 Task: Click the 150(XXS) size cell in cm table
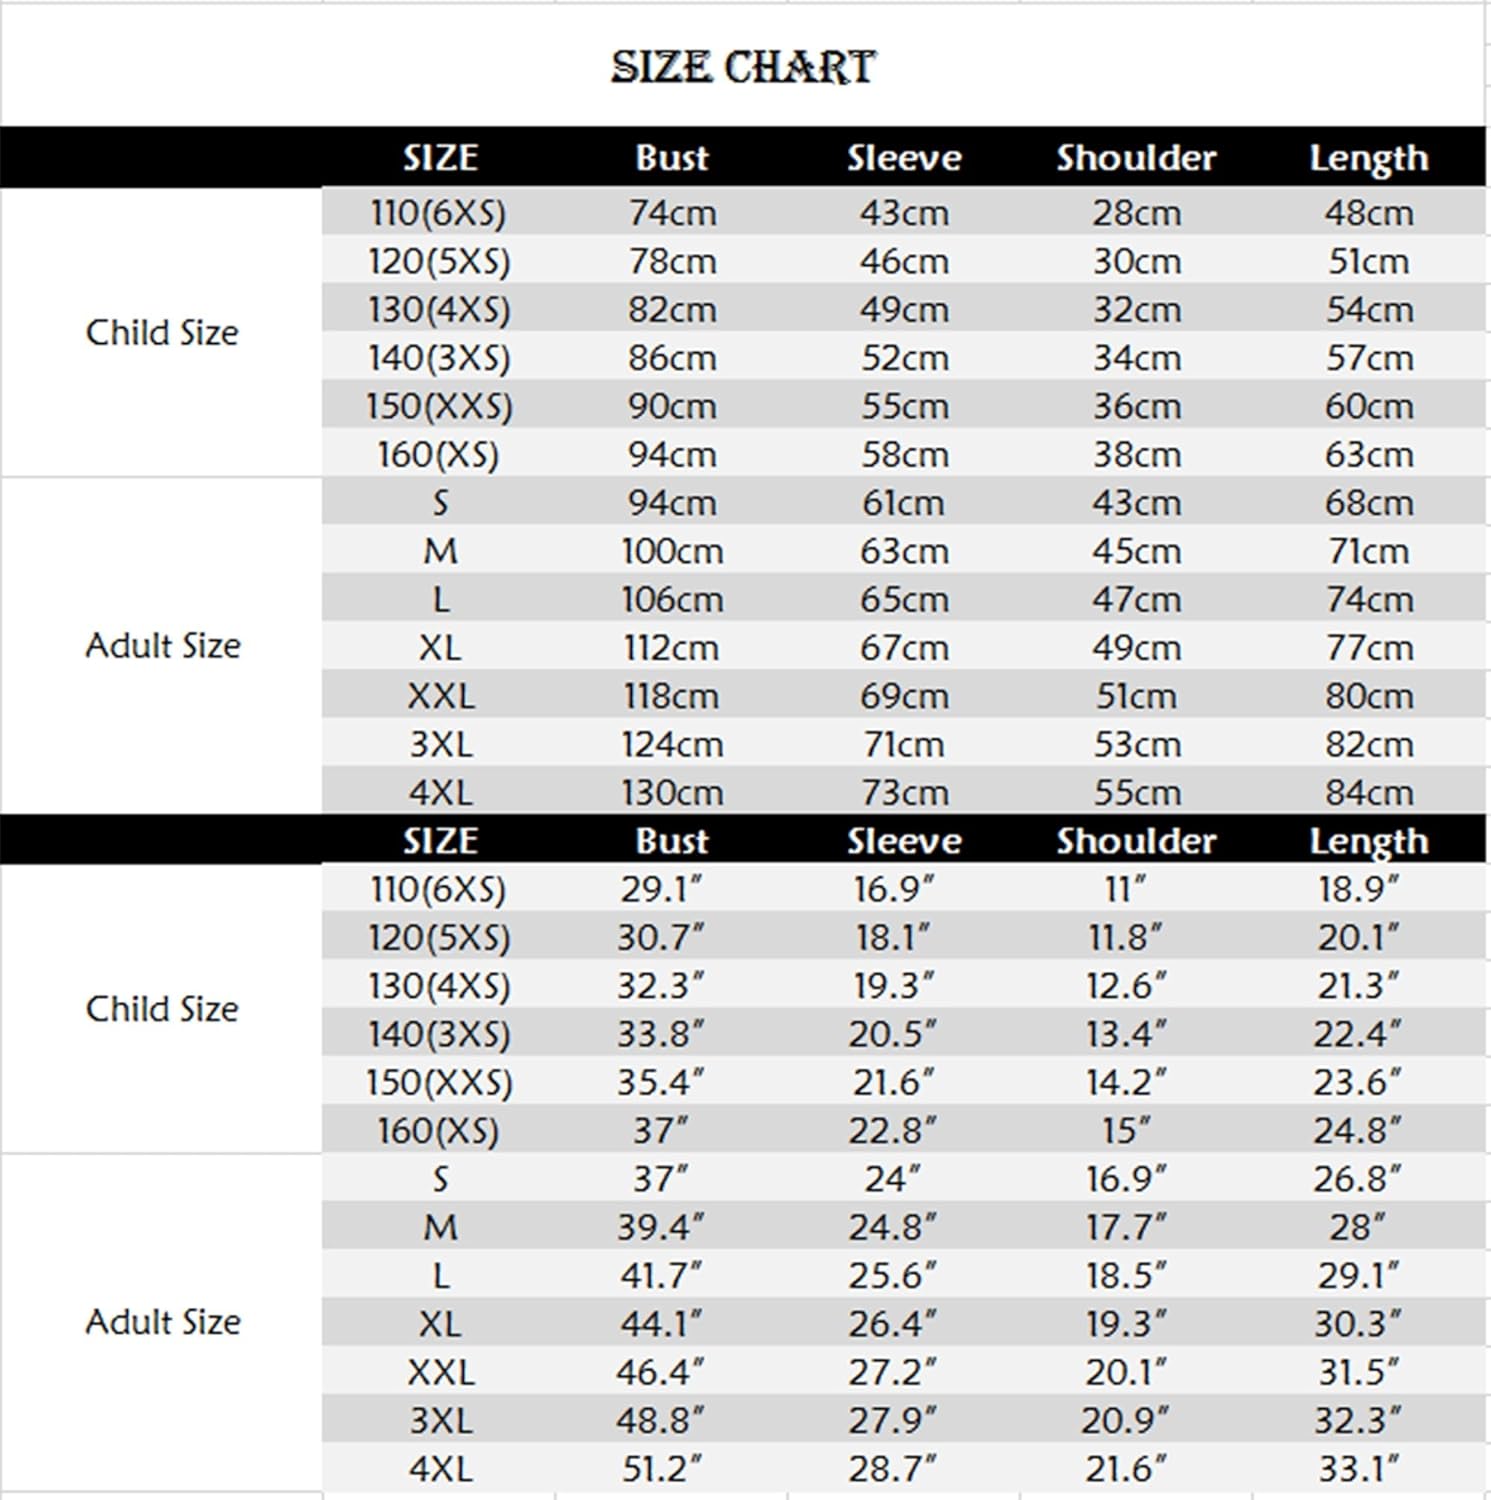pyautogui.click(x=439, y=406)
